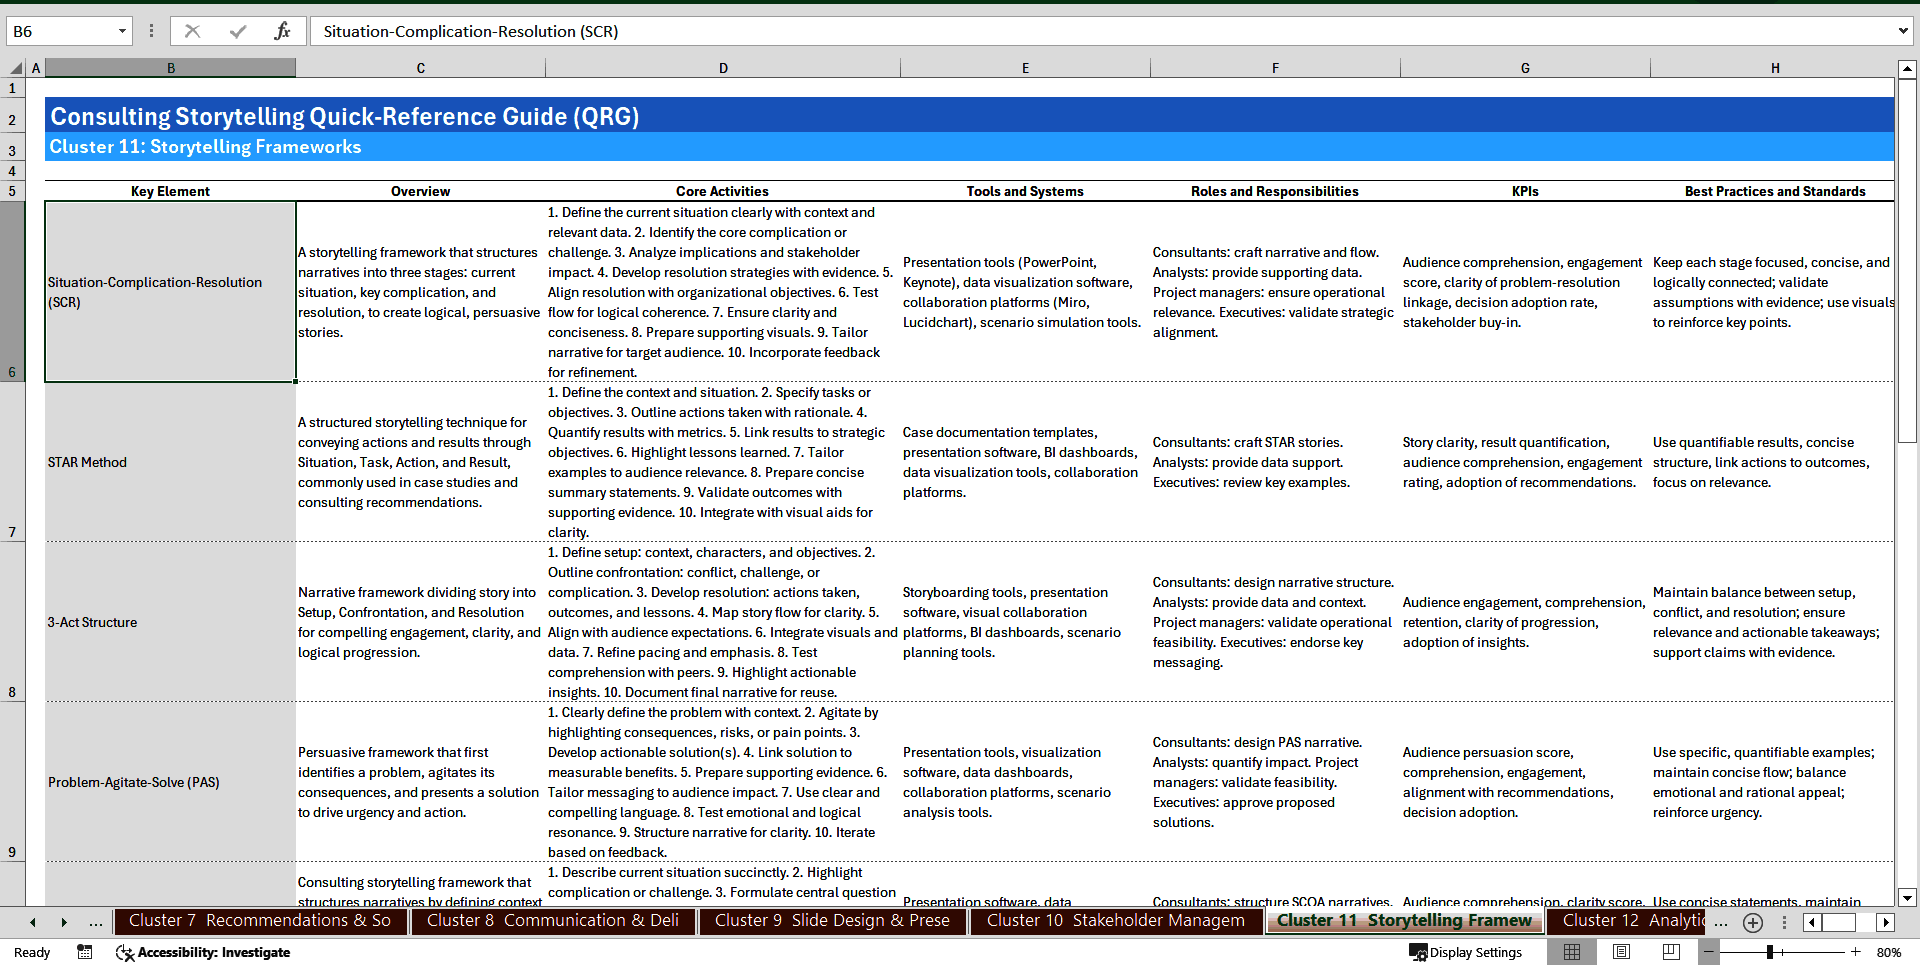This screenshot has height=966, width=1920.
Task: Expand the formula bar with its right chevron
Action: pyautogui.click(x=1904, y=31)
